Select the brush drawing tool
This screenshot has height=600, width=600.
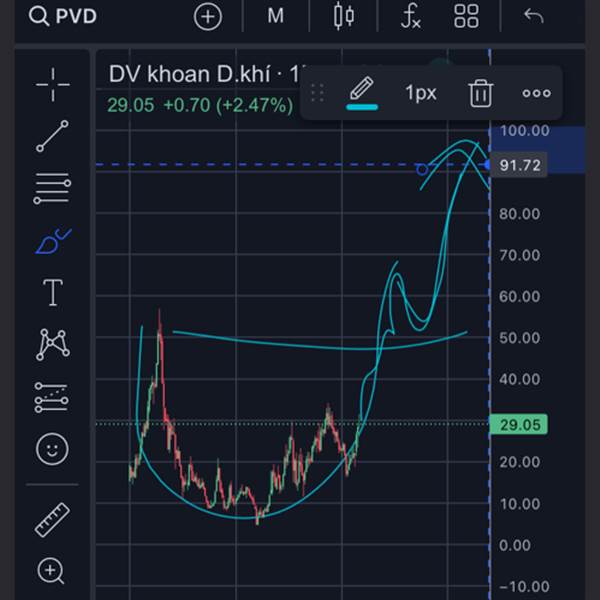tap(52, 241)
